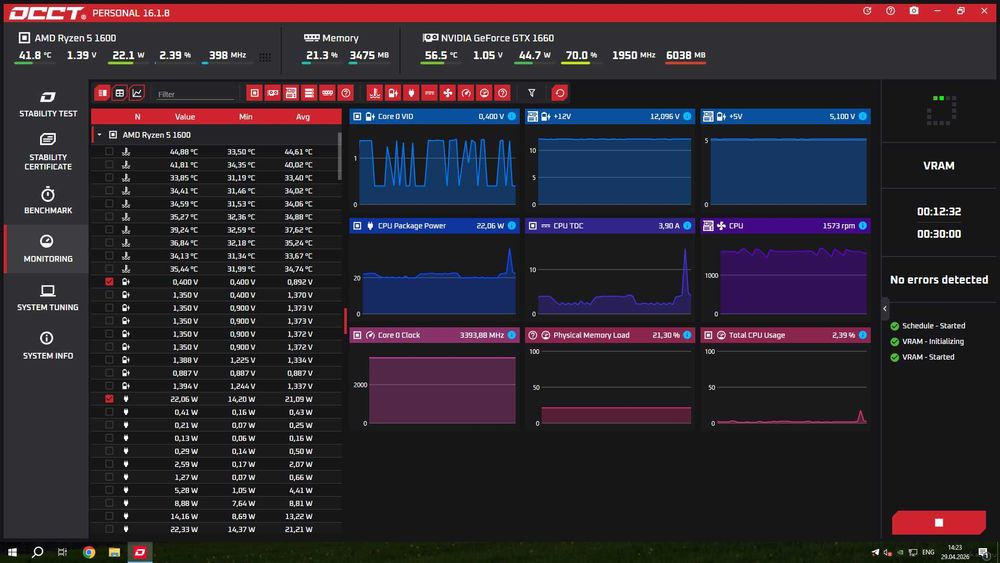Sort the table by the Avg column
Screen dimensions: 1000x563
click(x=303, y=117)
